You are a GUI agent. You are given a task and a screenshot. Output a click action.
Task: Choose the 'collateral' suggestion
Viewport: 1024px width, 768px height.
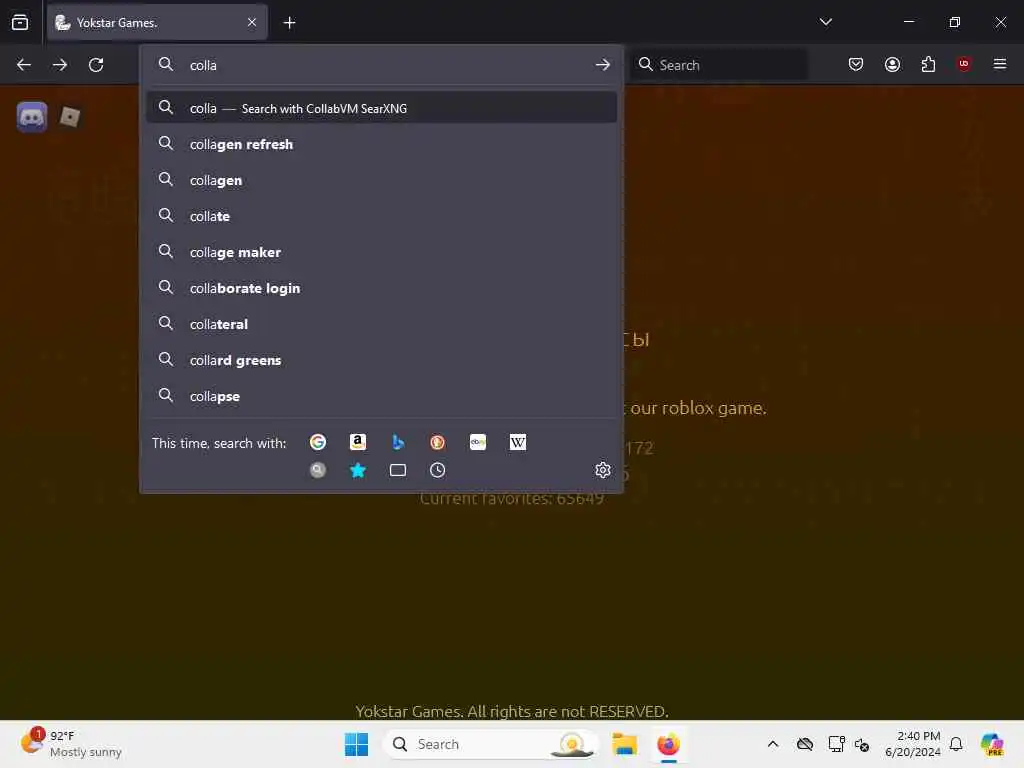coord(381,324)
